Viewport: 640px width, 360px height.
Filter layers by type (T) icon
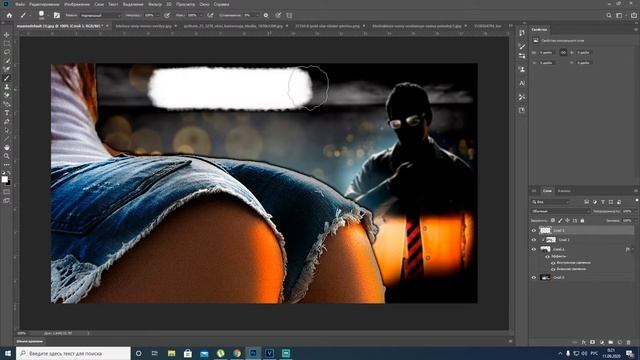(x=603, y=202)
